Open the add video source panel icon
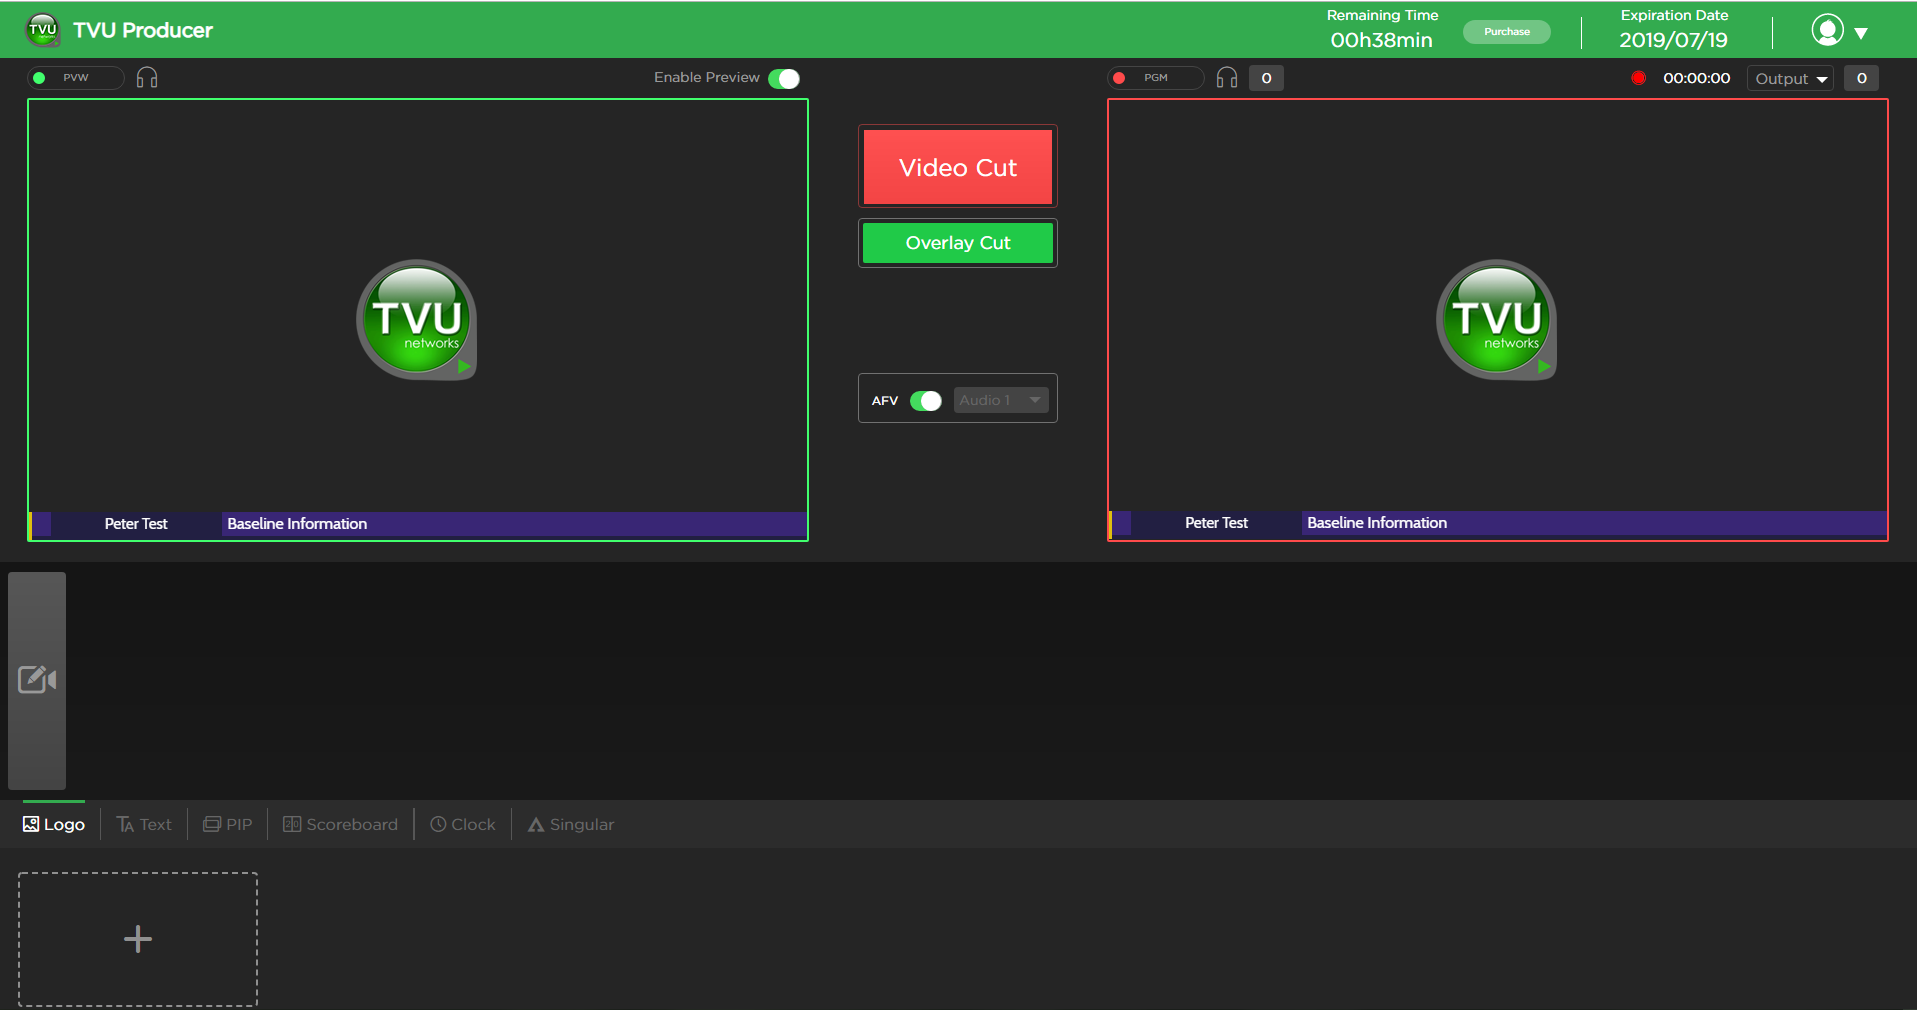Image resolution: width=1917 pixels, height=1010 pixels. (37, 680)
